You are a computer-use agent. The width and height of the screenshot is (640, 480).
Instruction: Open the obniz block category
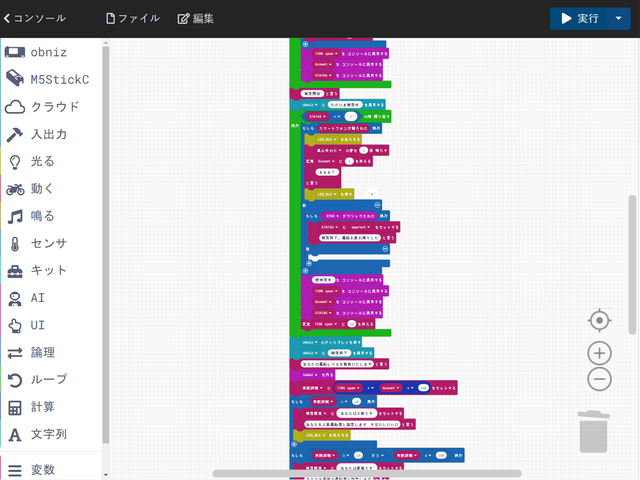[x=50, y=52]
